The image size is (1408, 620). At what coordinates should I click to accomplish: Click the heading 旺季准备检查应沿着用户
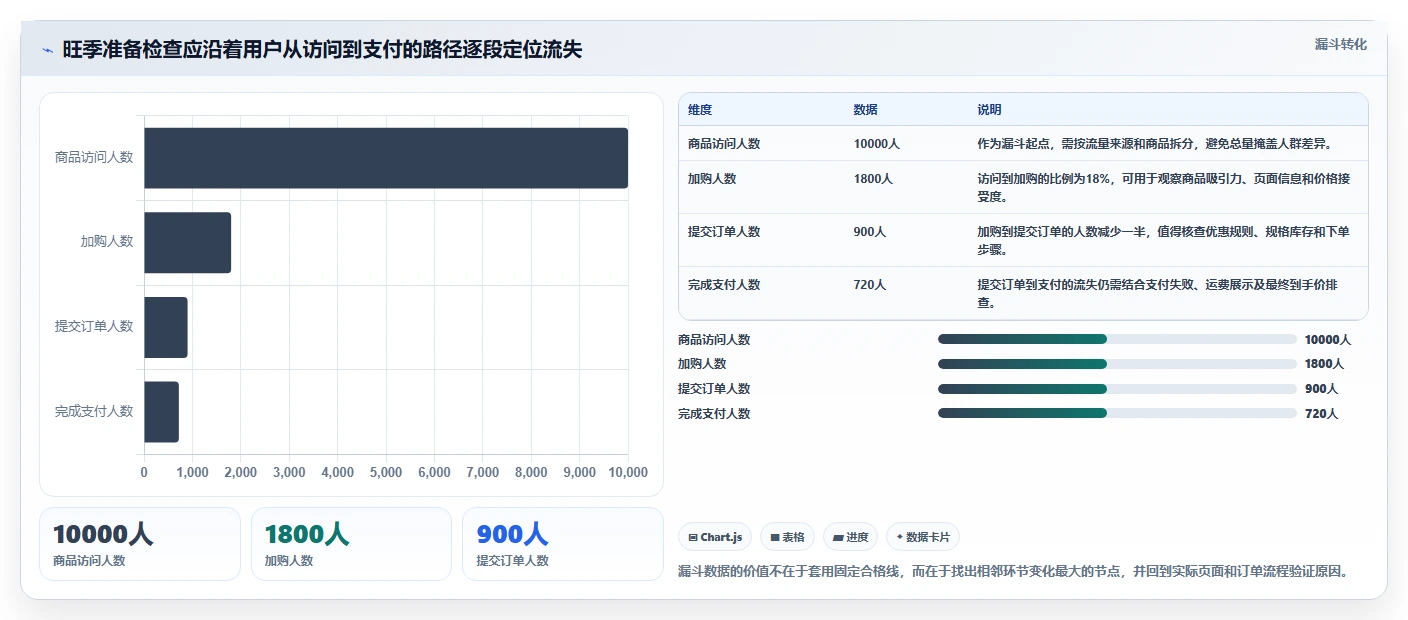322,50
